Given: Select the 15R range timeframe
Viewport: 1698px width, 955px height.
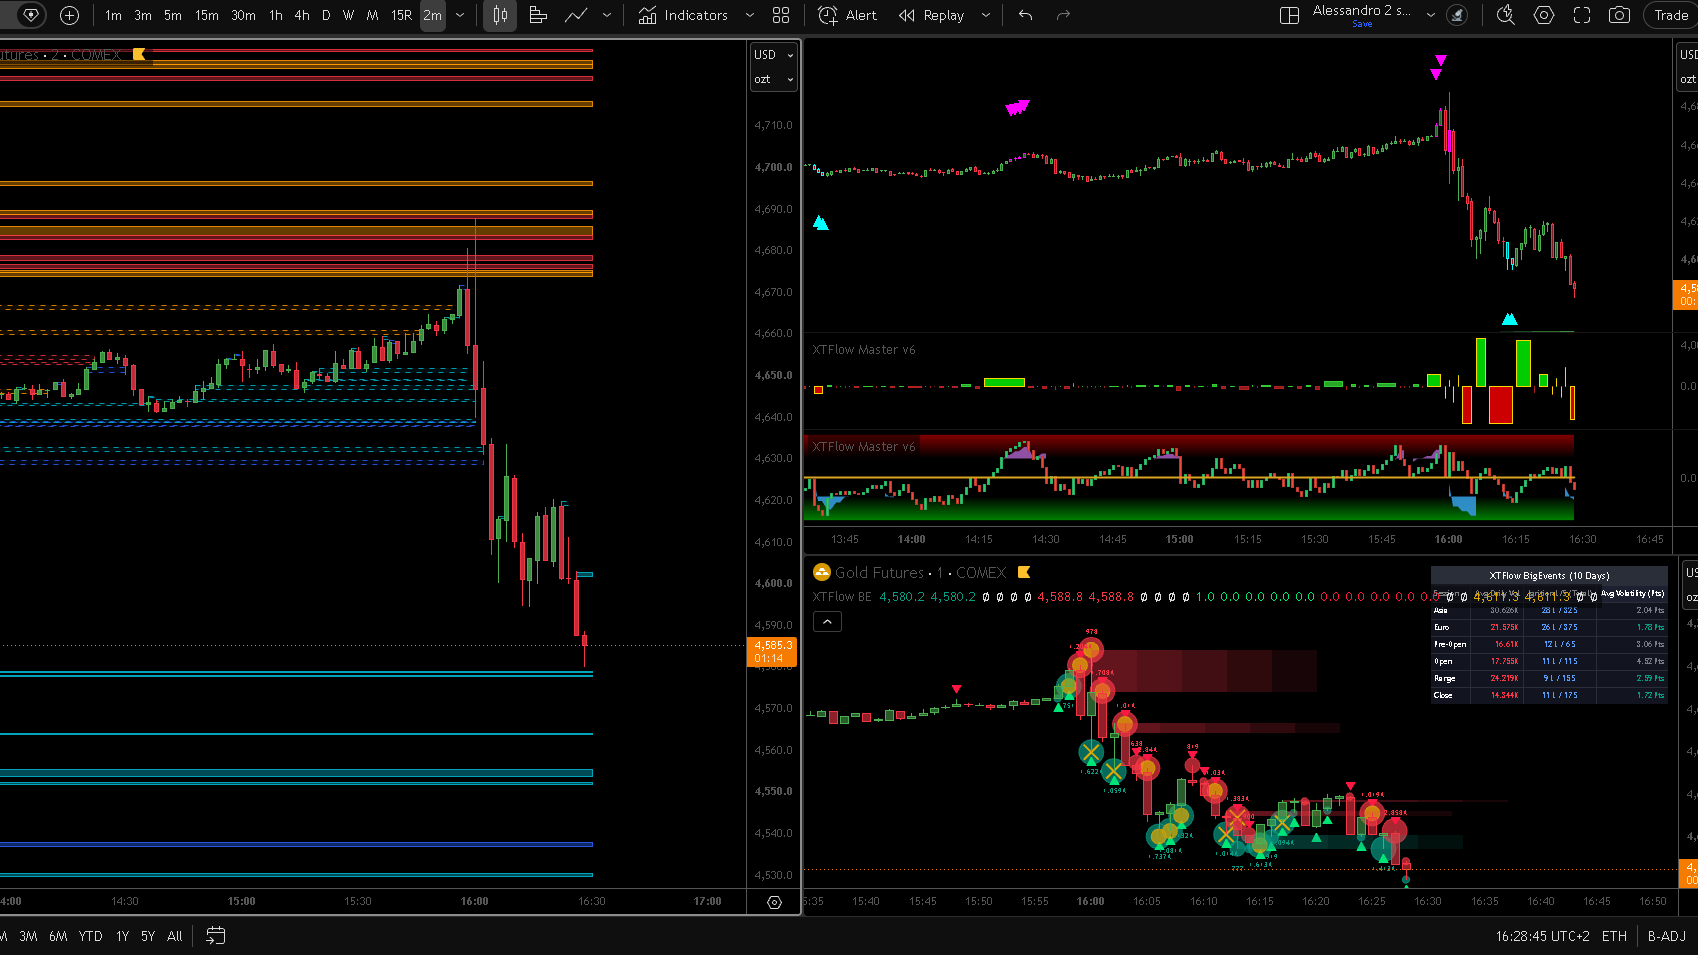Looking at the screenshot, I should pos(401,15).
